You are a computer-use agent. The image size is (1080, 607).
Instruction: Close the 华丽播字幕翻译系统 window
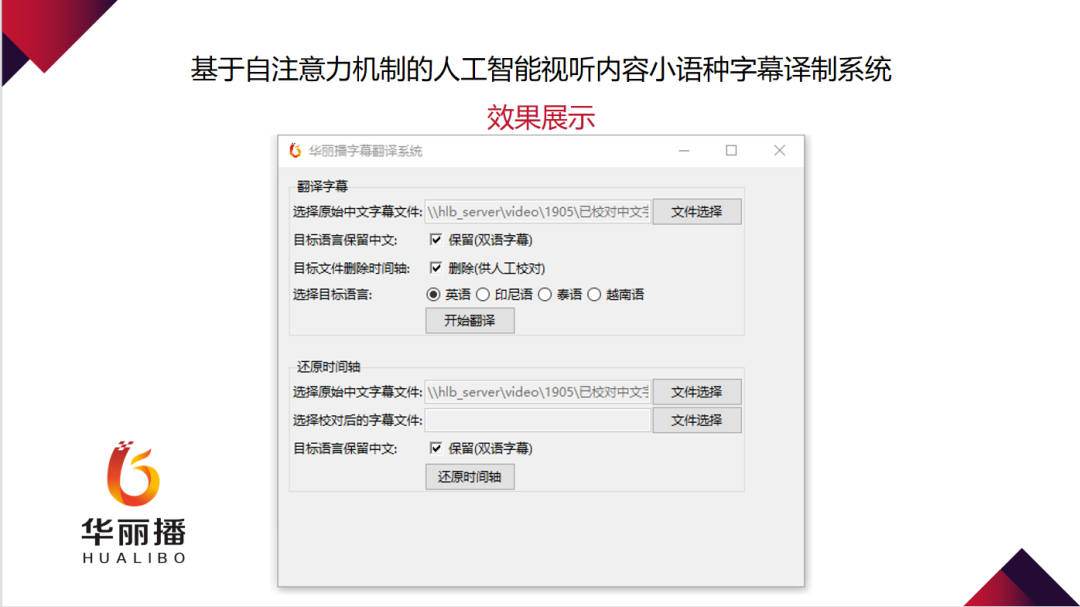pos(780,151)
